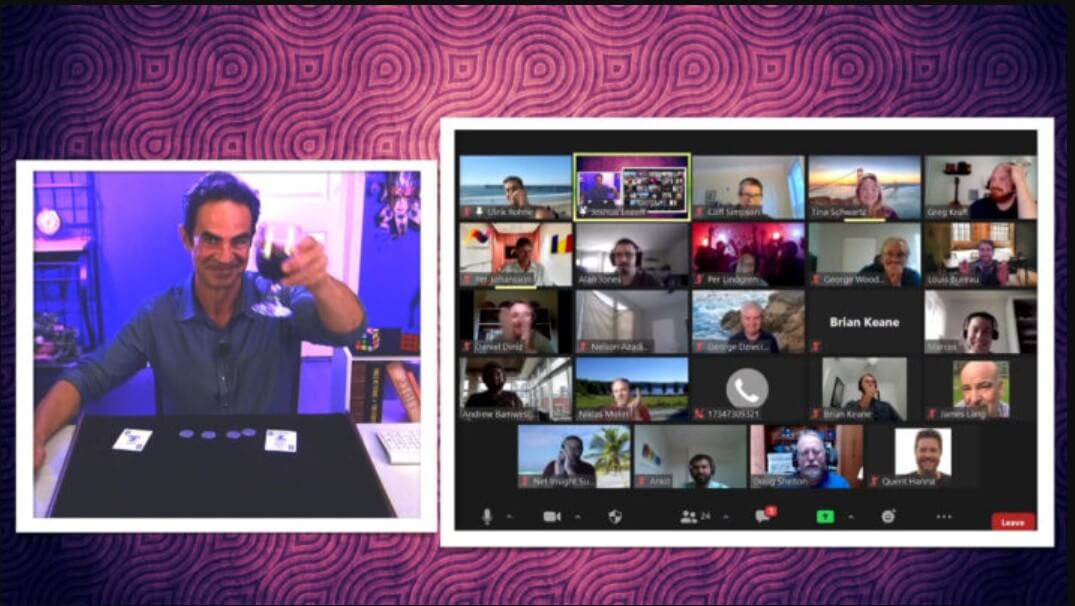This screenshot has height=606, width=1075.
Task: Mute the microphone in the Zoom toolbar
Action: click(488, 516)
